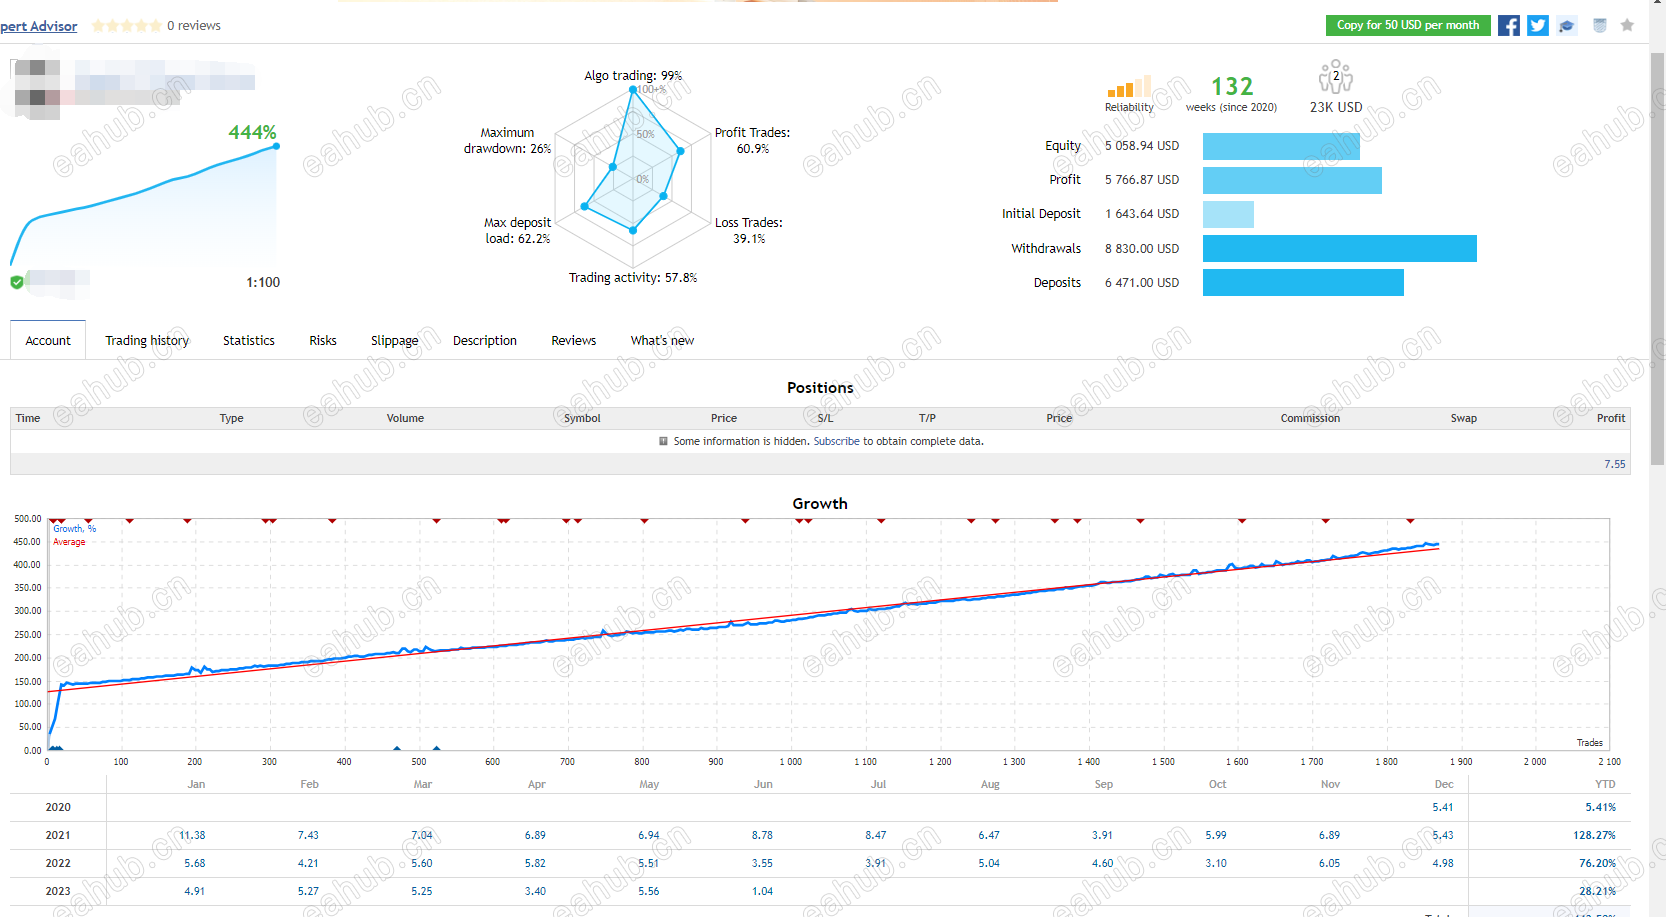The height and width of the screenshot is (917, 1666).
Task: Switch to the What's new tab
Action: pos(662,340)
